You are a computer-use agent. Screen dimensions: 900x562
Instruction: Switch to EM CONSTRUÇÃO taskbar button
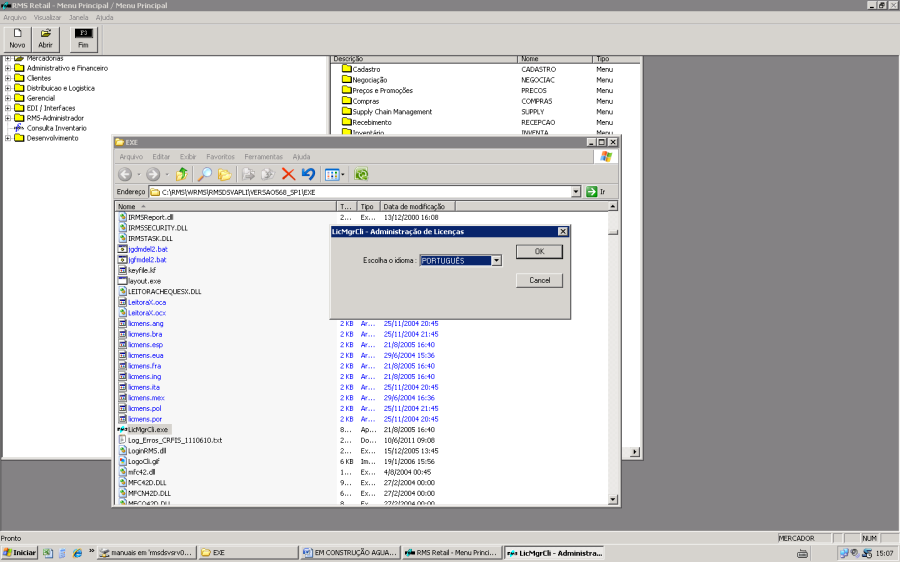(350, 553)
